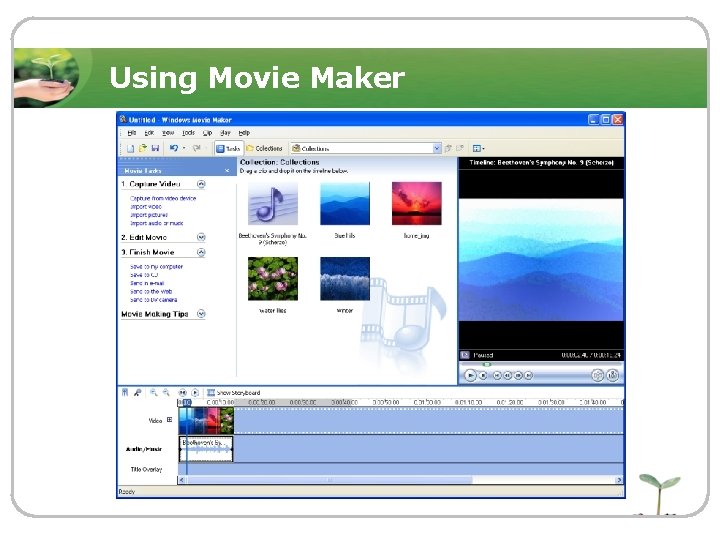Open the Tools menu

(x=188, y=133)
